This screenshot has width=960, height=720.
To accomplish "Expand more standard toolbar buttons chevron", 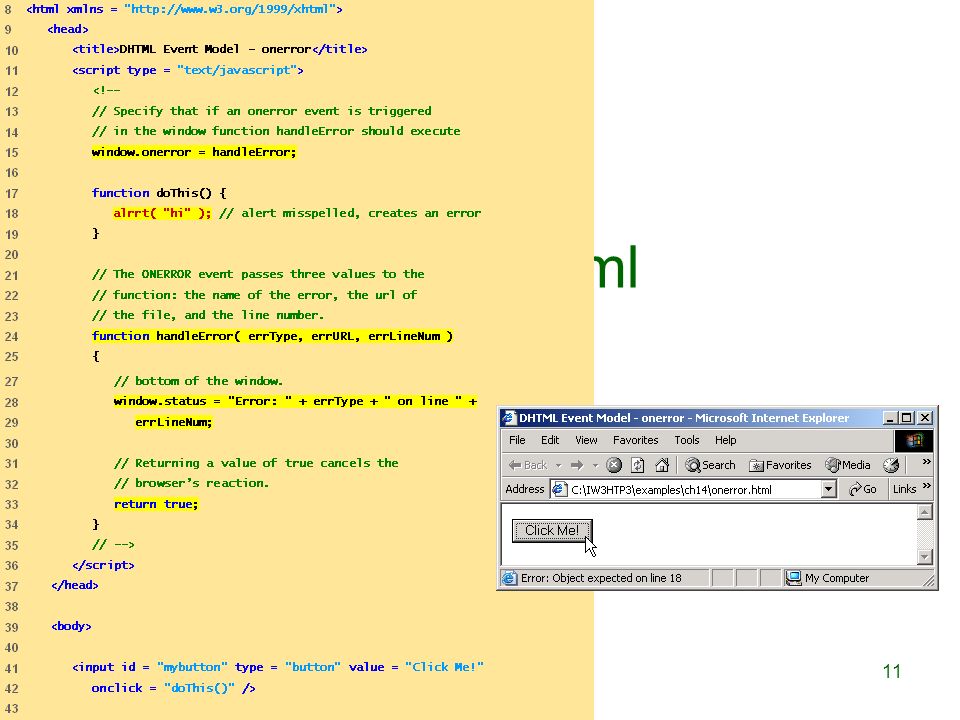I will coord(926,462).
